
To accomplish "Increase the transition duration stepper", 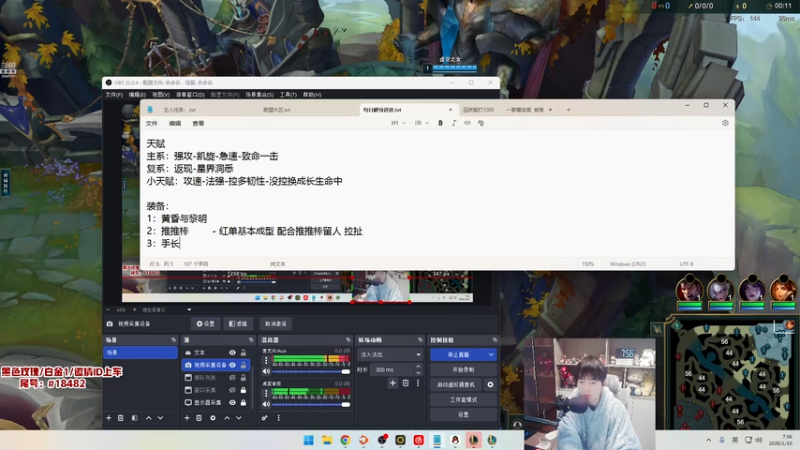I will pos(418,366).
